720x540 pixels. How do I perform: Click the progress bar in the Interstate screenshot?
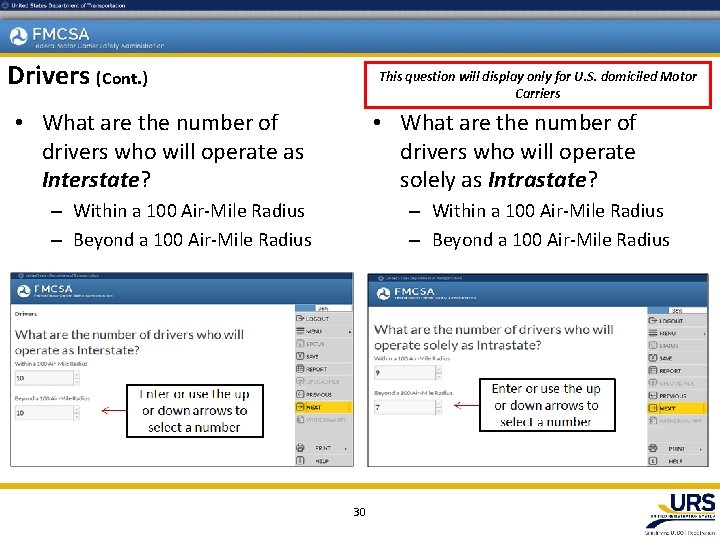click(324, 308)
